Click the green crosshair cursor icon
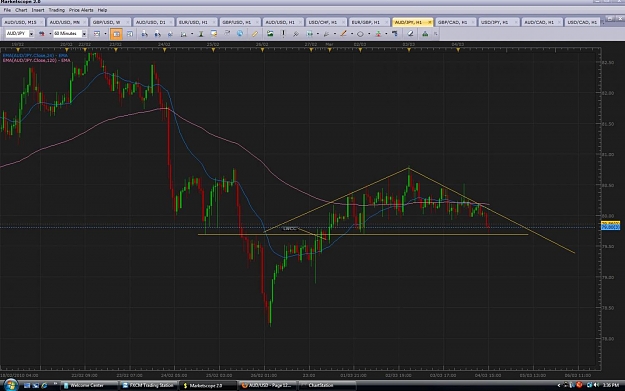 pos(310,33)
